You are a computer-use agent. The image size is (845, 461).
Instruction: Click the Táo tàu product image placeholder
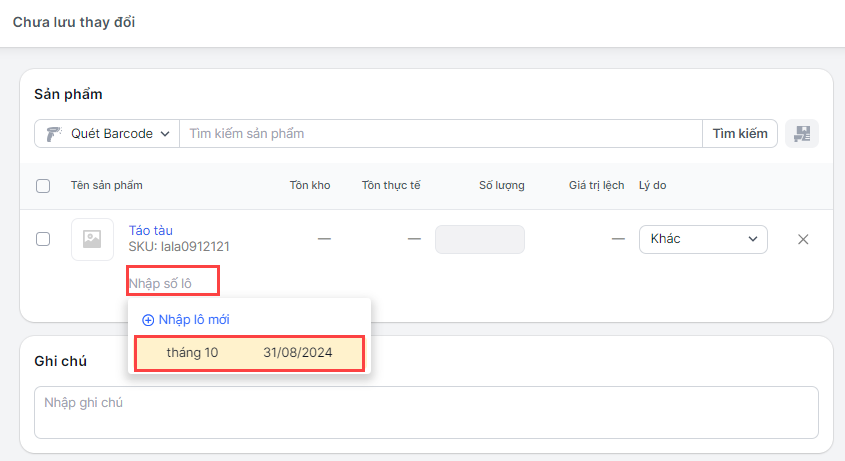click(x=92, y=239)
